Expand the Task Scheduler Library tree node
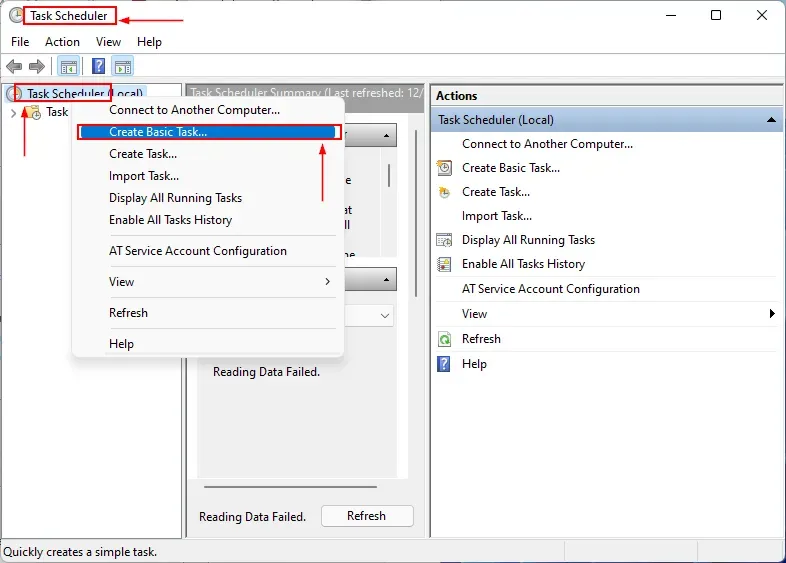The height and width of the screenshot is (563, 786). coord(13,113)
